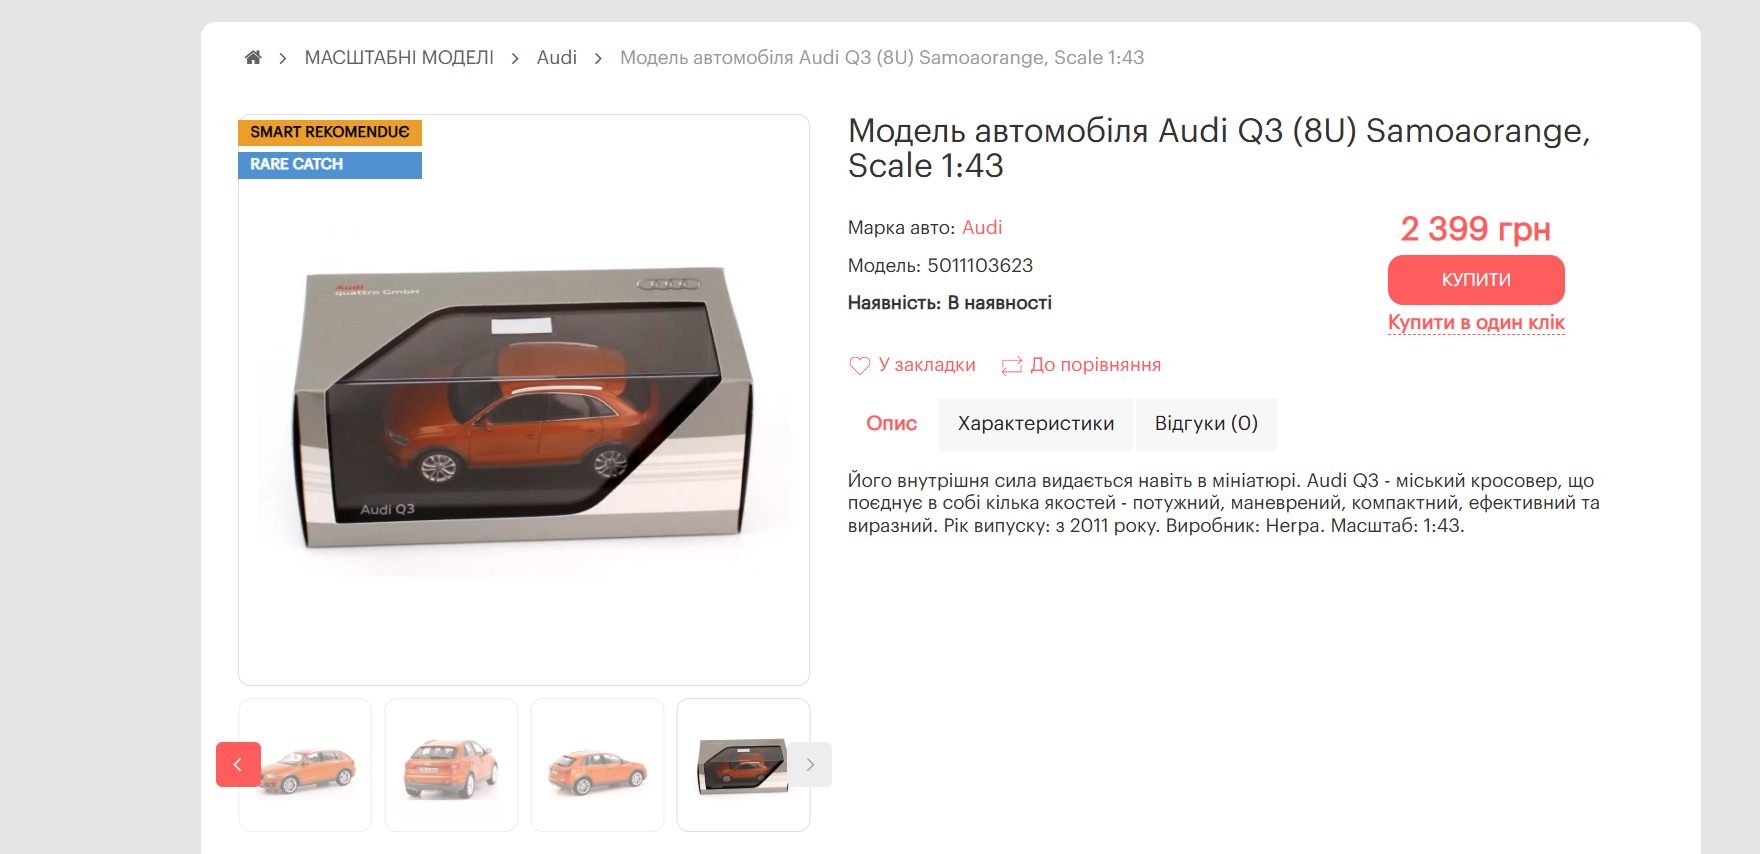Open the Audi brand link next to Марка авто
This screenshot has height=854, width=1760.
[x=982, y=228]
